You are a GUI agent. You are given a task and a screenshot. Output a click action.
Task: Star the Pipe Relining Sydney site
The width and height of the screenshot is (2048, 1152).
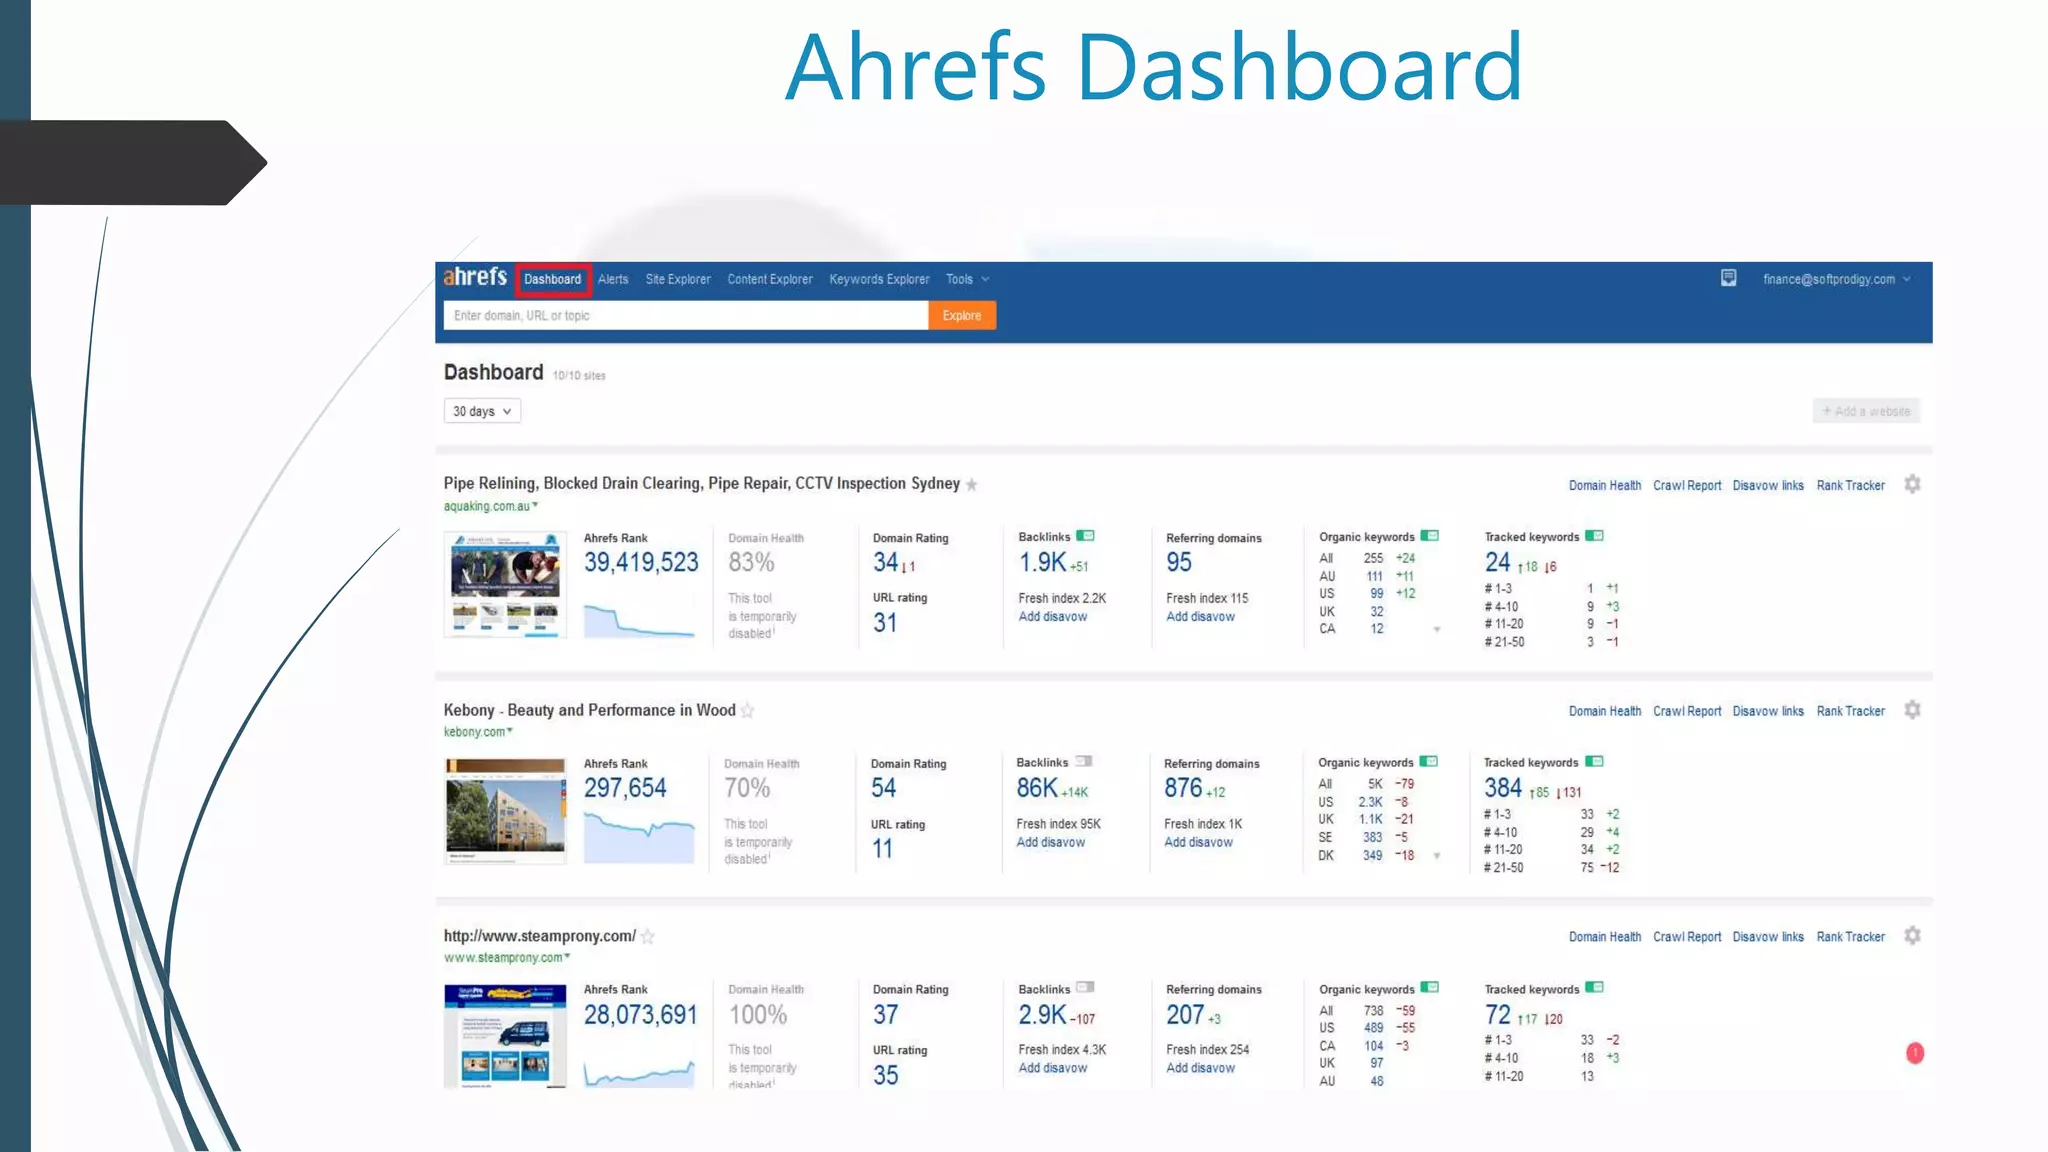971,485
